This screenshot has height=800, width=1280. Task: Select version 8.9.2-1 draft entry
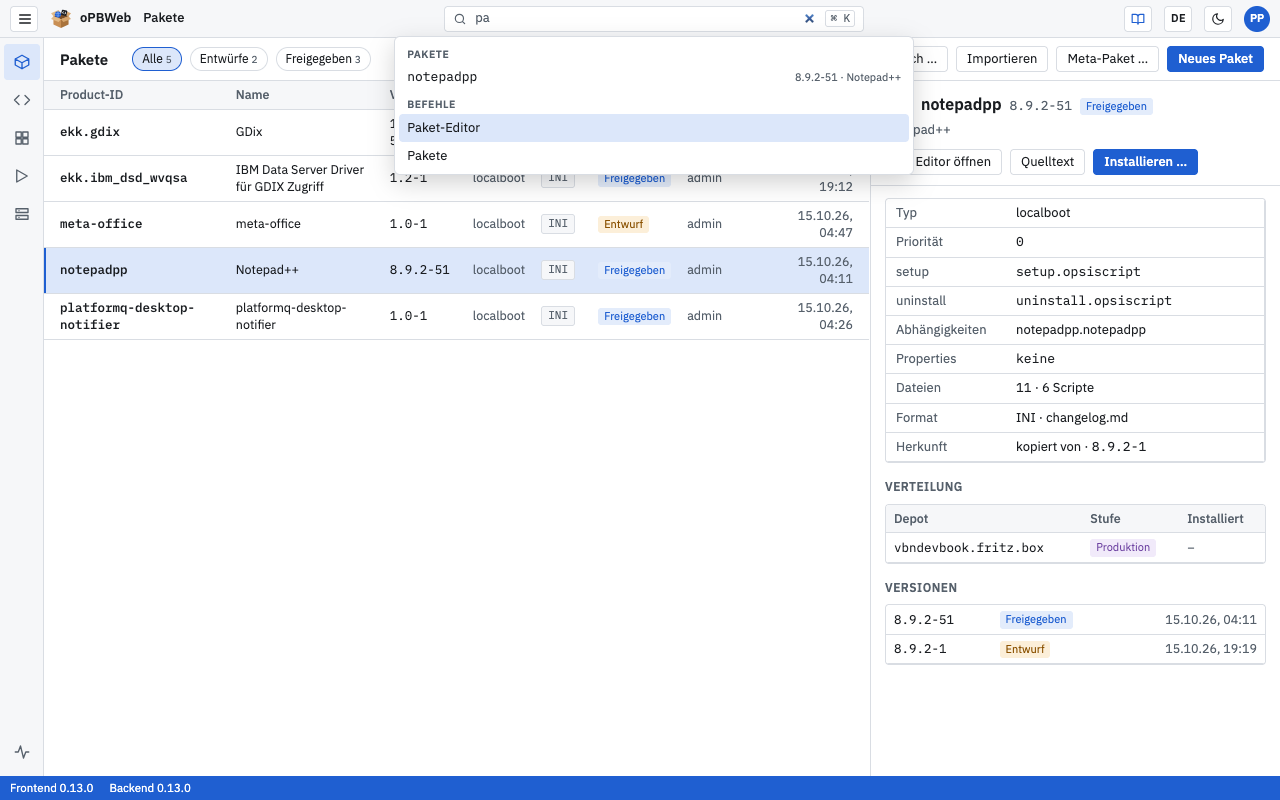click(1075, 649)
